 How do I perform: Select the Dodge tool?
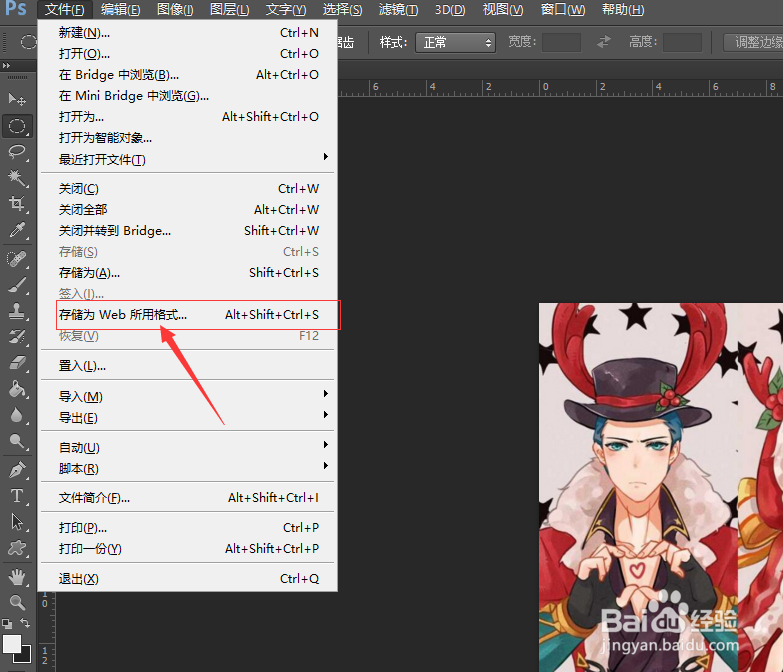tap(17, 441)
